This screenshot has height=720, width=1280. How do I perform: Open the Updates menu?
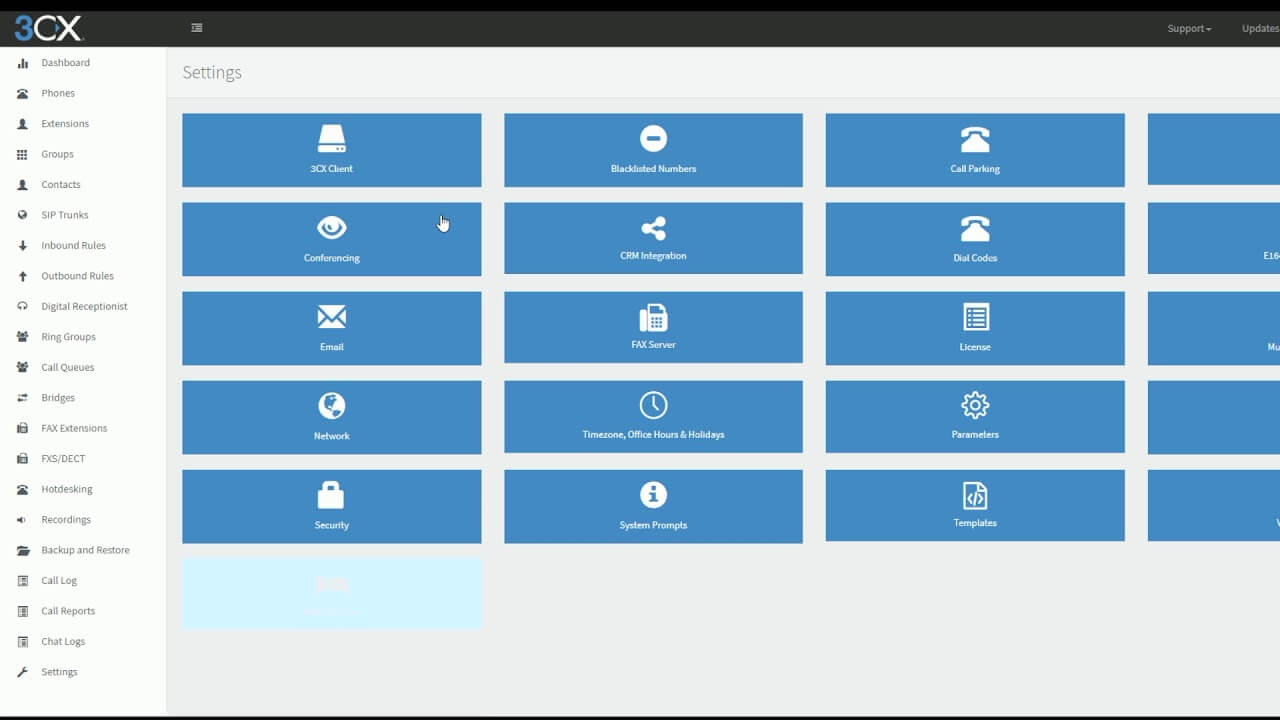coord(1260,29)
